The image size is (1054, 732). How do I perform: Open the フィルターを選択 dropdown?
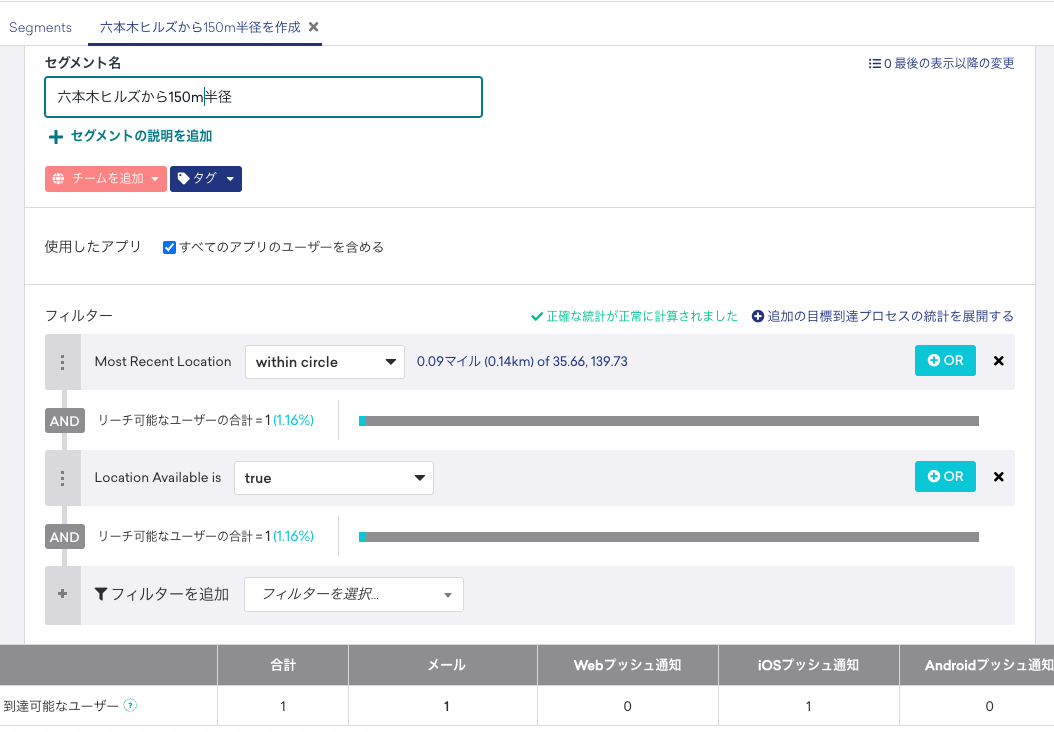tap(353, 594)
